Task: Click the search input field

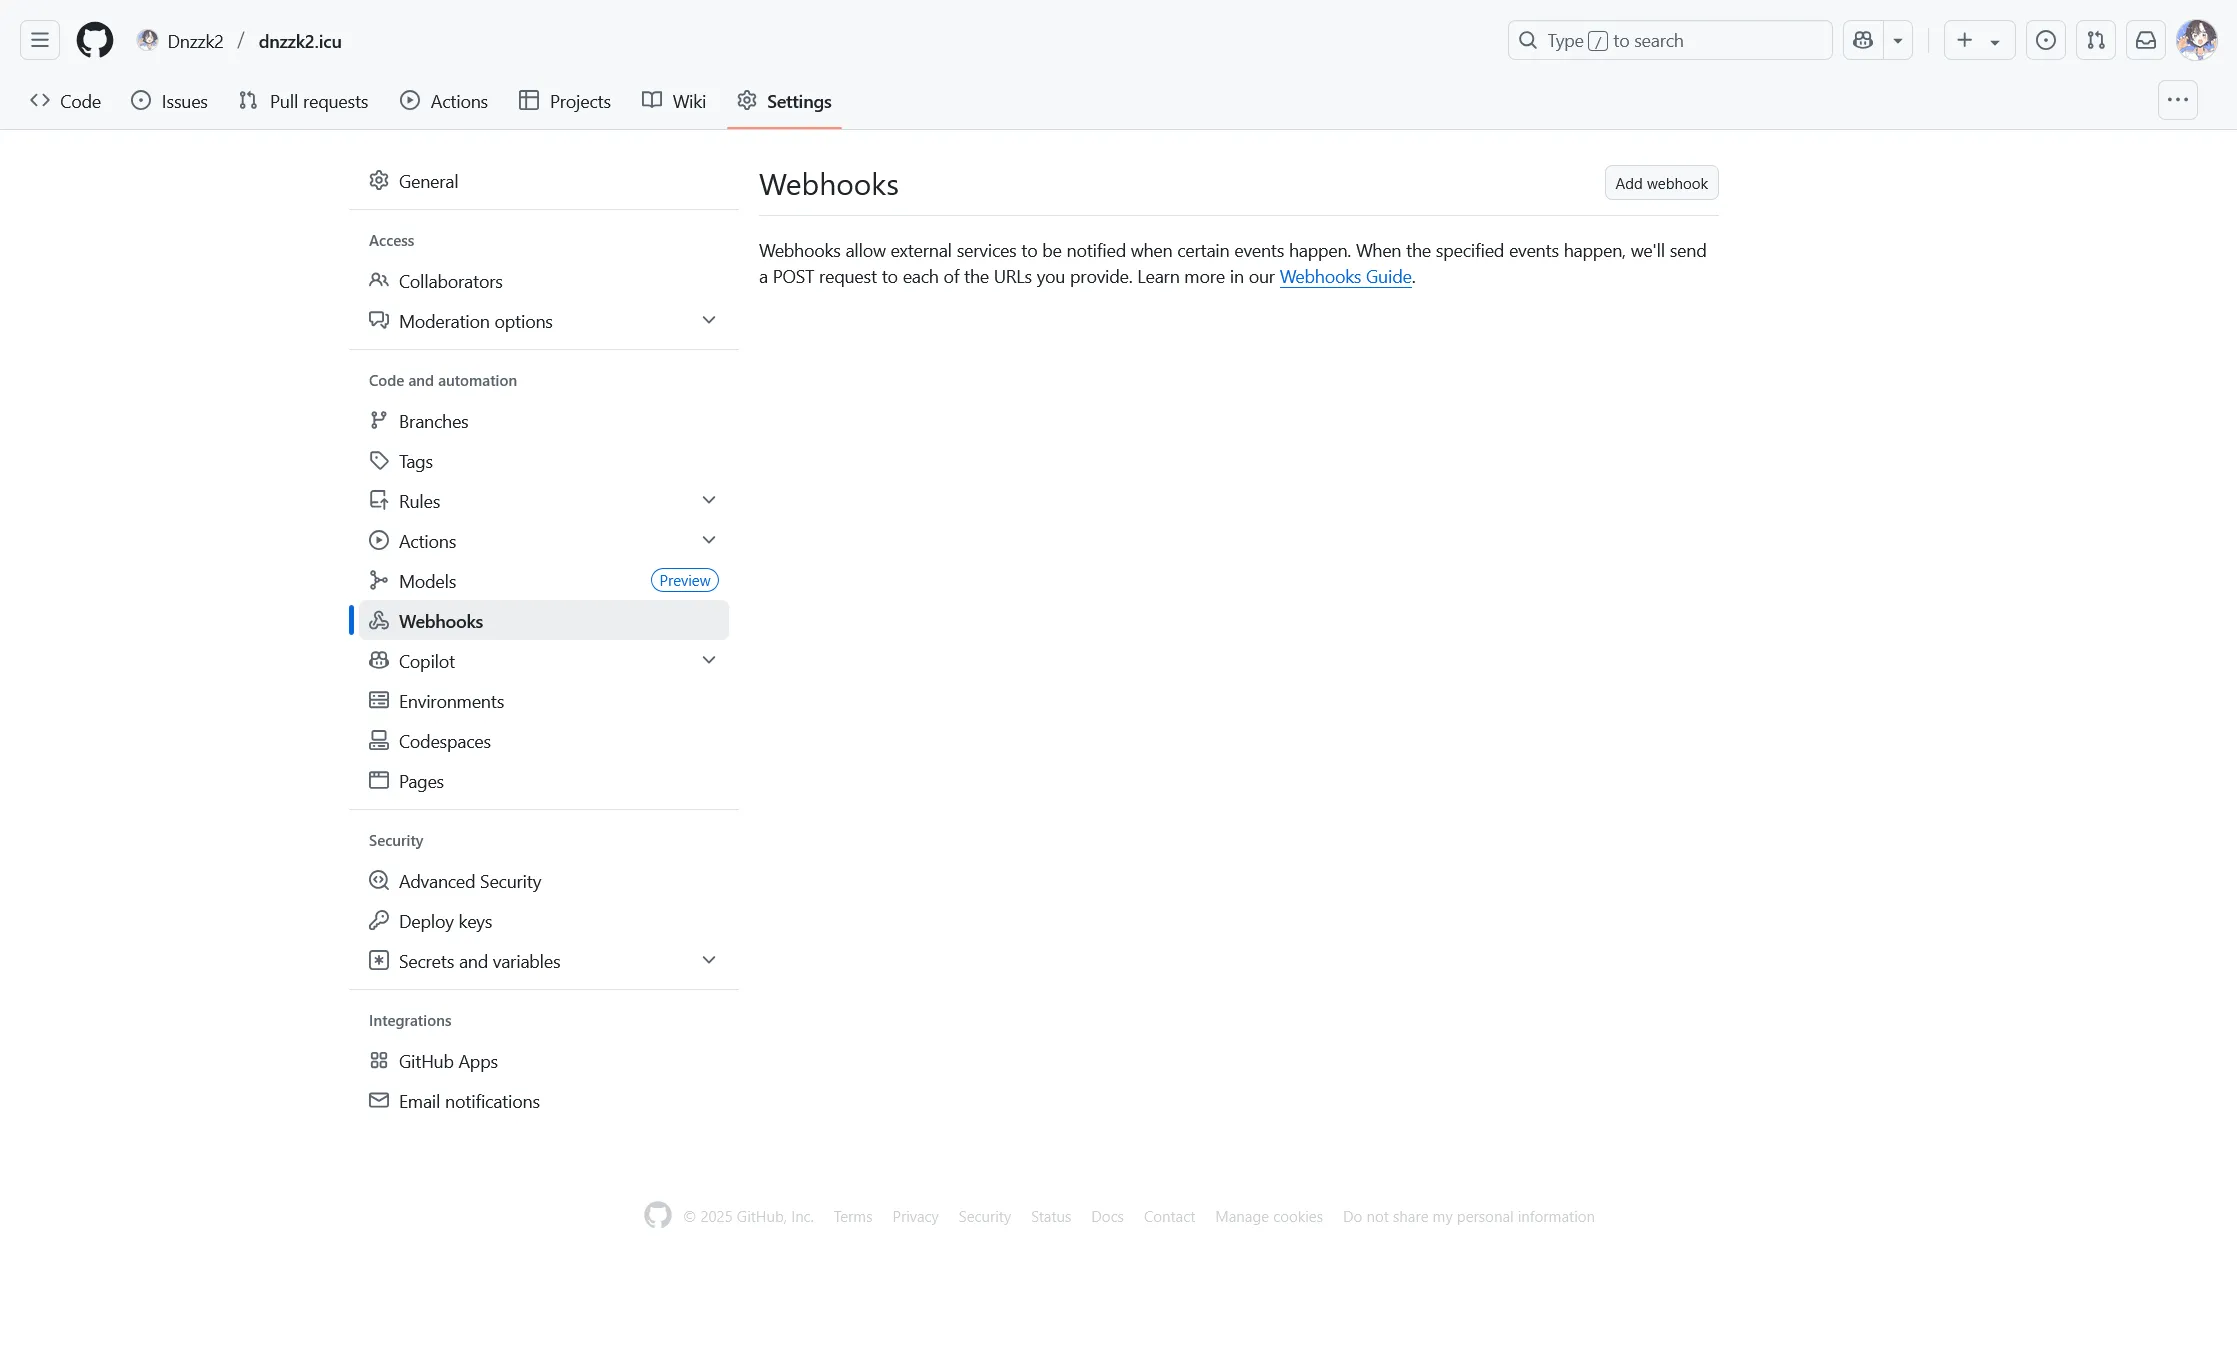Action: pyautogui.click(x=1670, y=40)
